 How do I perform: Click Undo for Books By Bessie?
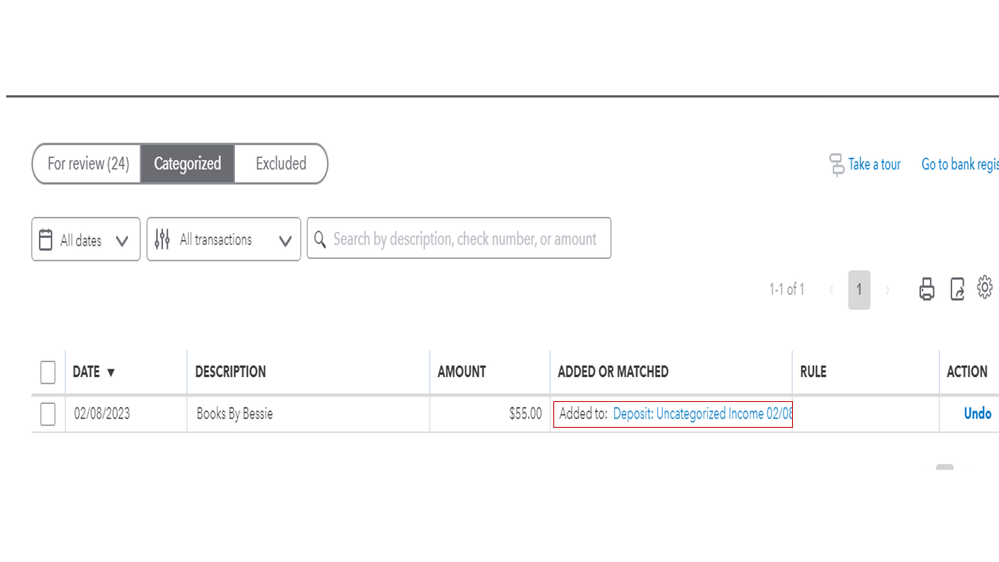pyautogui.click(x=977, y=414)
